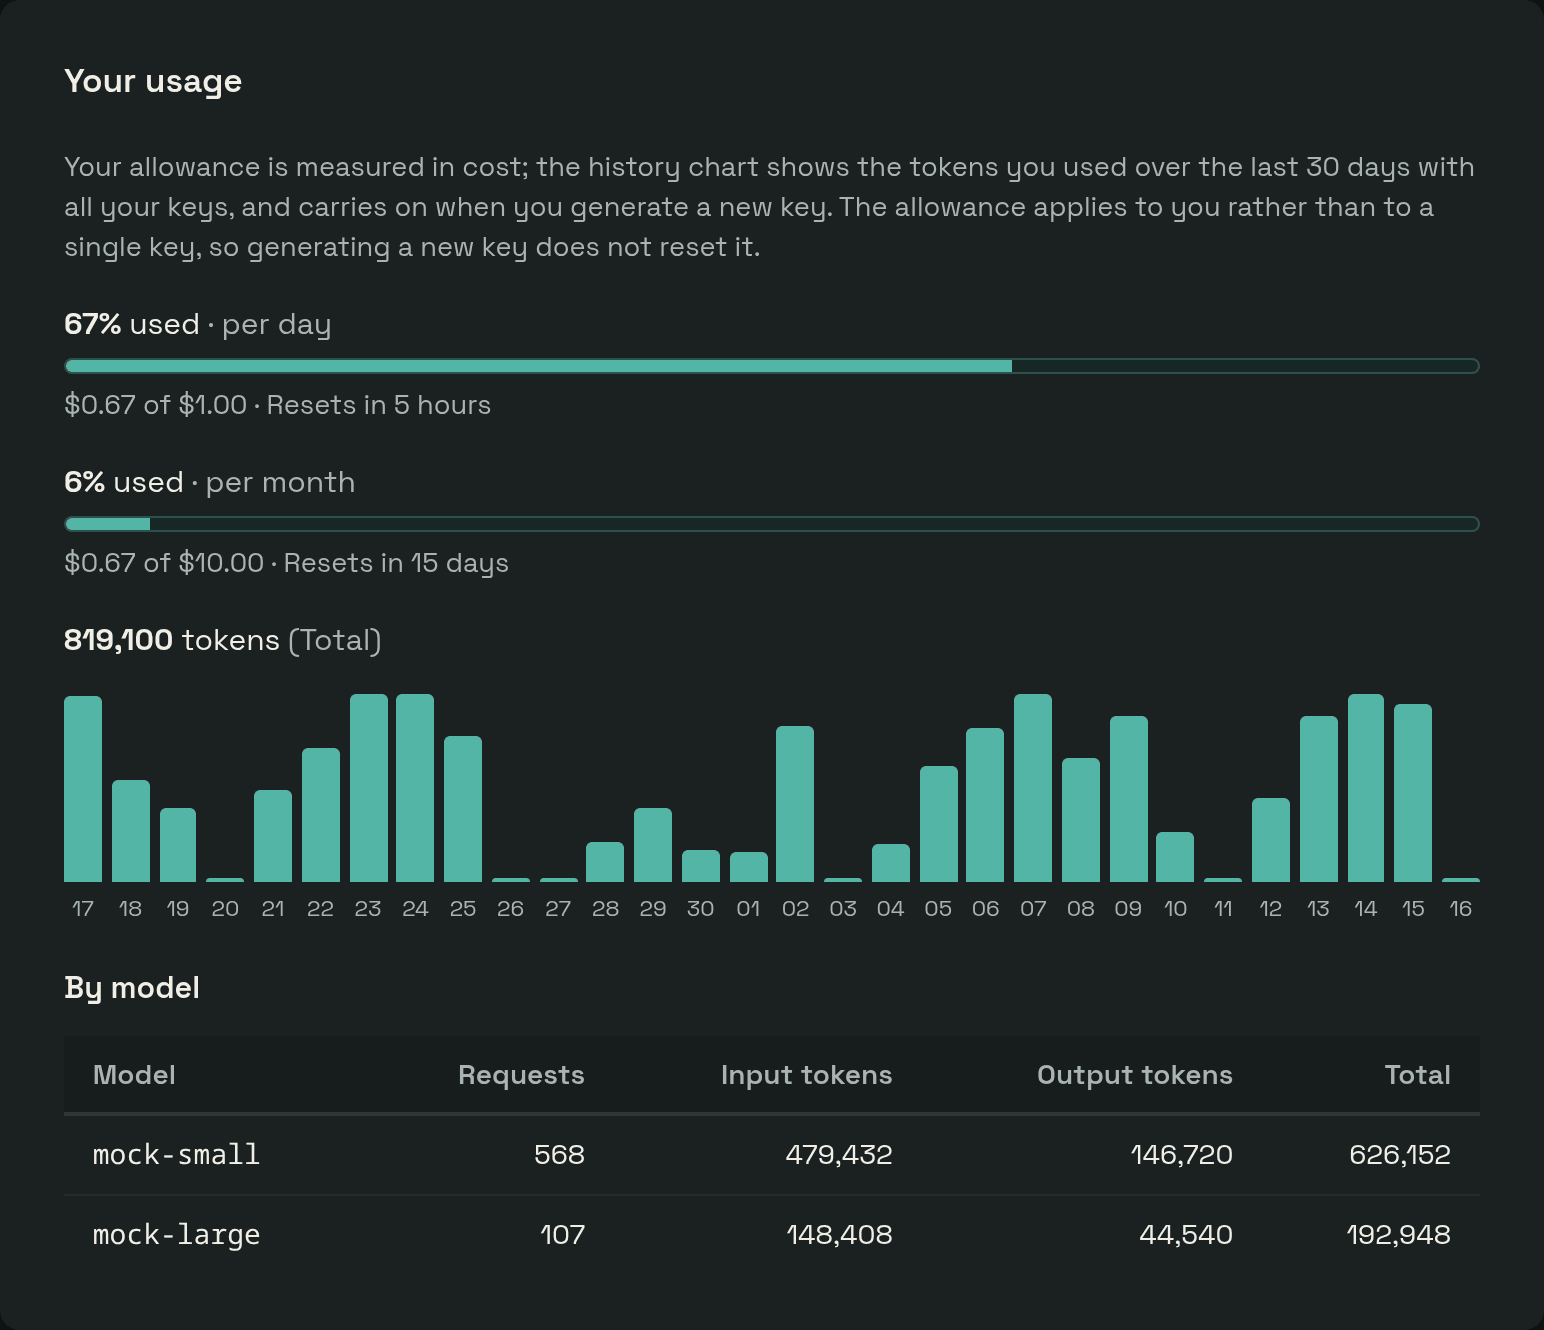Click the "Model" column header
The height and width of the screenshot is (1330, 1544).
134,1075
